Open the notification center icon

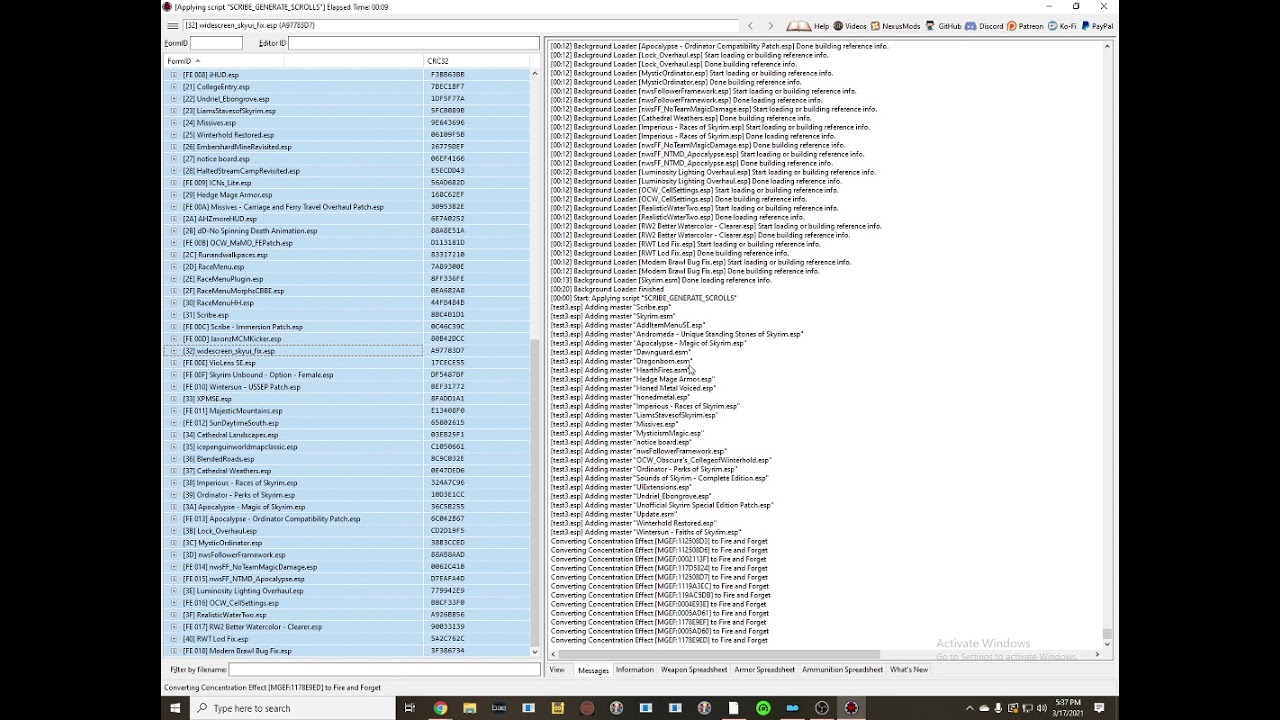[x=1099, y=708]
